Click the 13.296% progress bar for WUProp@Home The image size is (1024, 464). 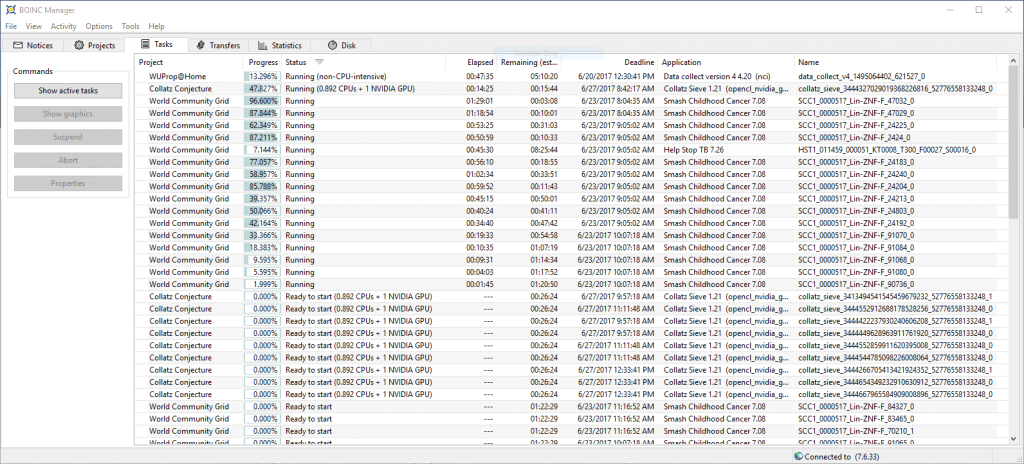pyautogui.click(x=262, y=76)
